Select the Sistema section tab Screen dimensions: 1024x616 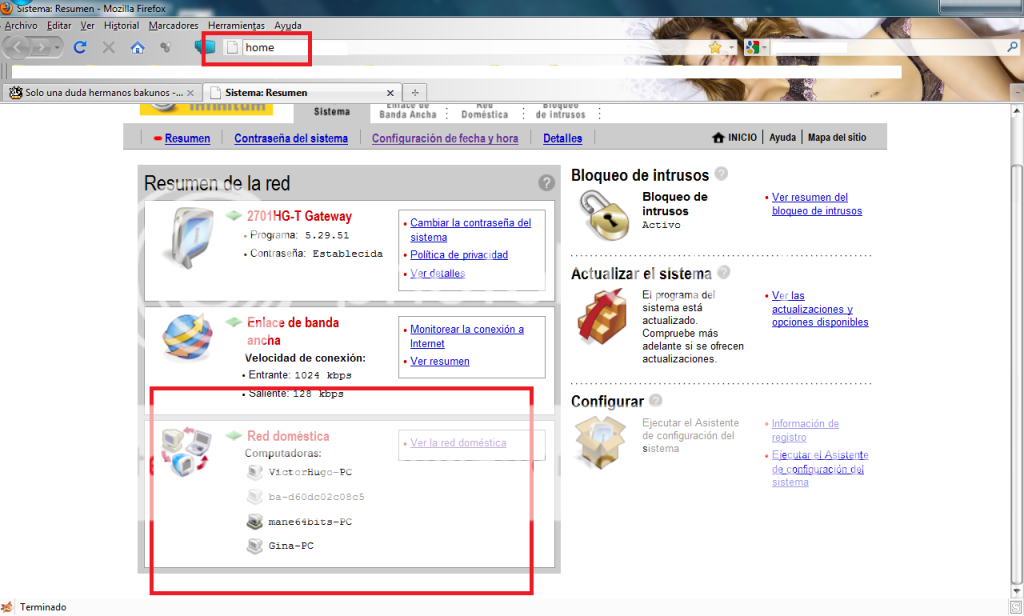tap(332, 112)
